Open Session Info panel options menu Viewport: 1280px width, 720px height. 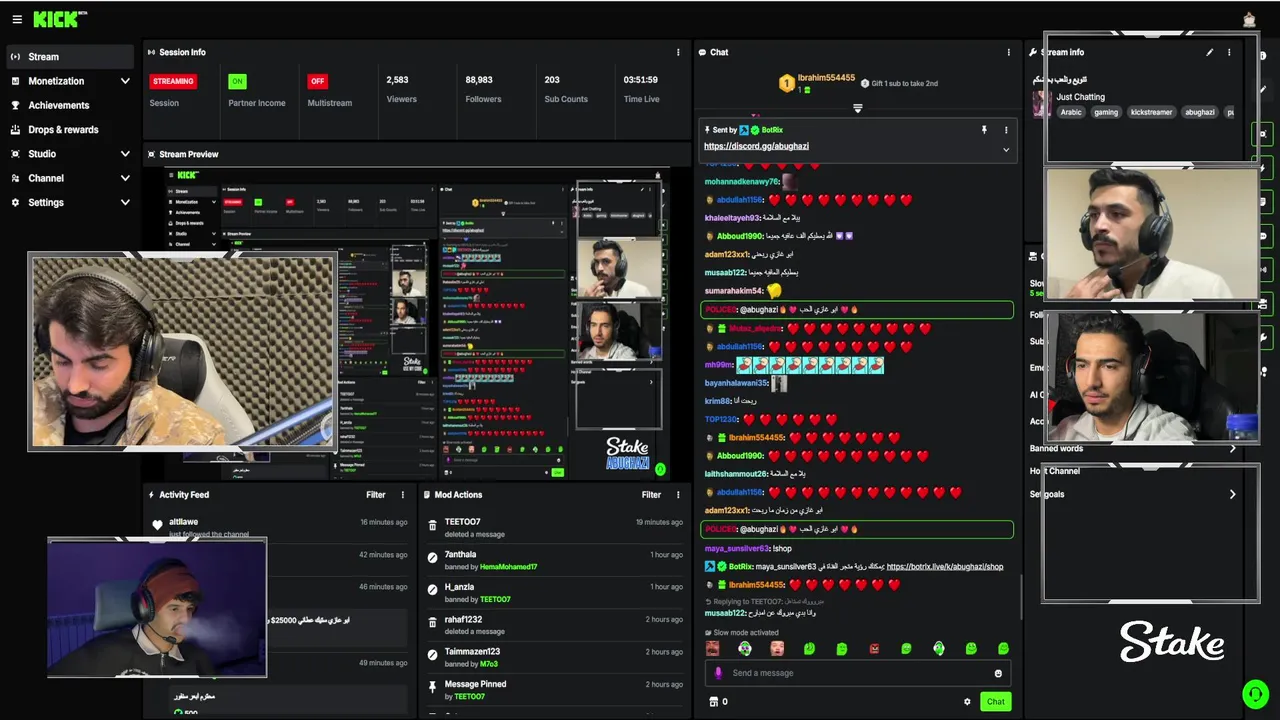click(678, 52)
